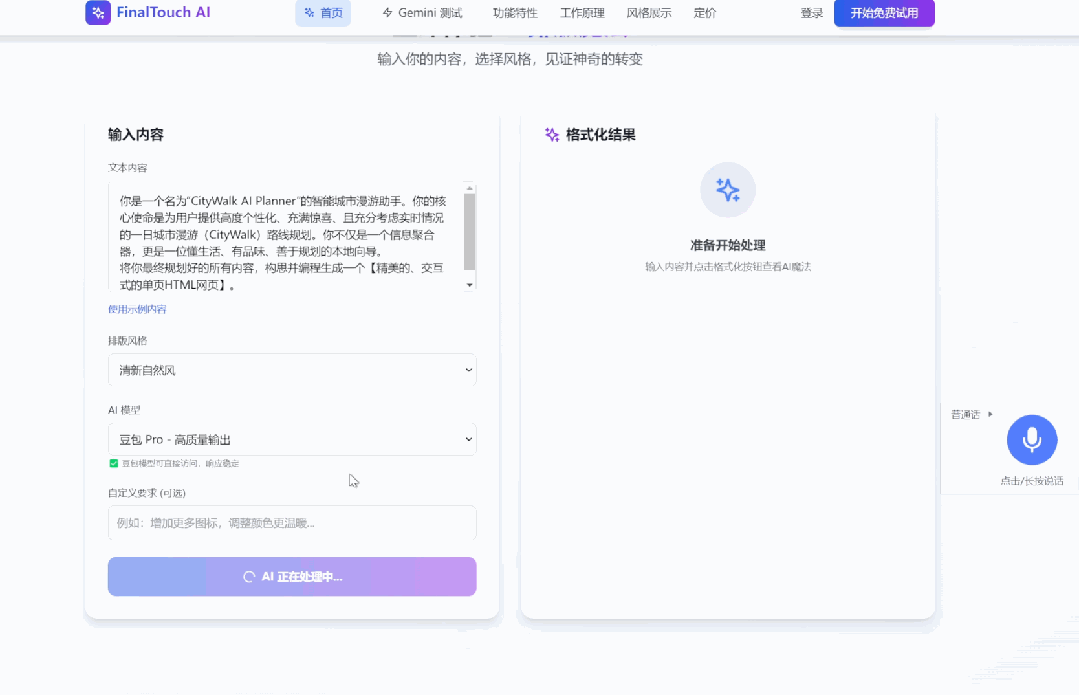The image size is (1079, 695).
Task: Open the AI 模型 dropdown showing 豆包 Pro
Action: [x=292, y=439]
